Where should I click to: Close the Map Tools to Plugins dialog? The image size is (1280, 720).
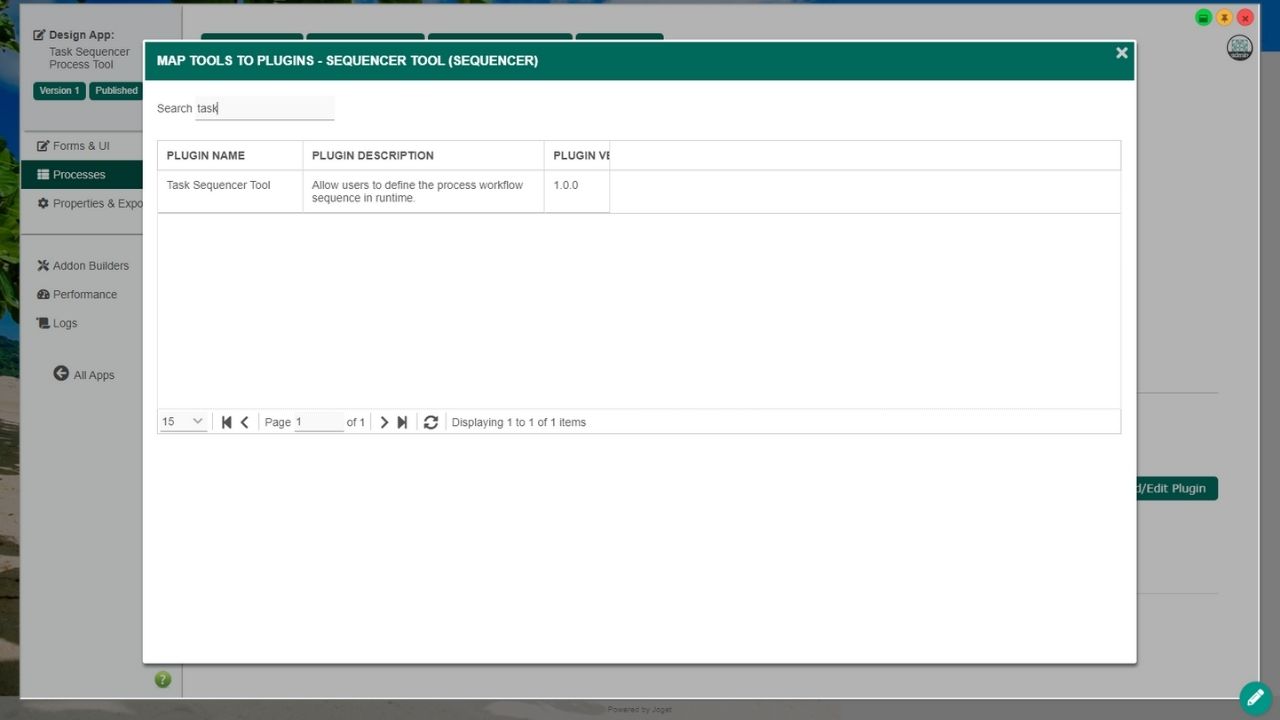(x=1121, y=53)
